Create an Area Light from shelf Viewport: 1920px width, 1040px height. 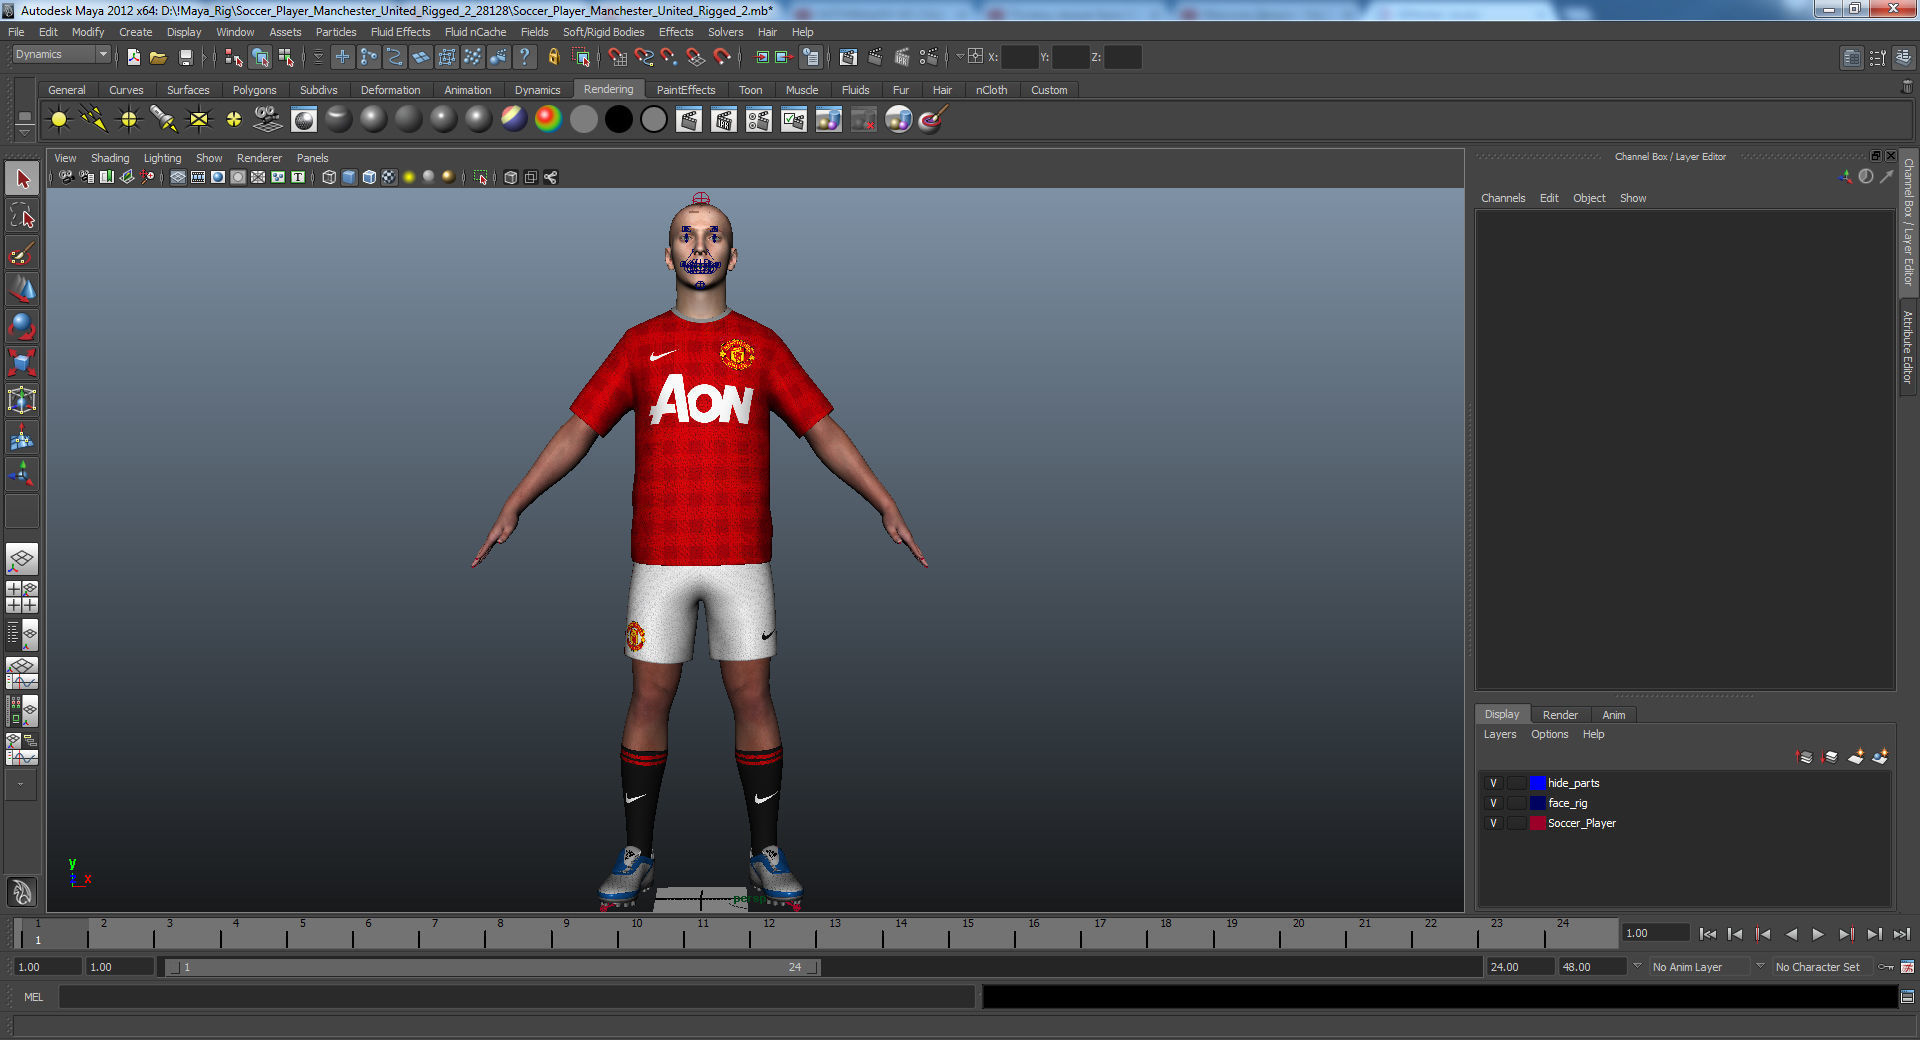click(199, 120)
